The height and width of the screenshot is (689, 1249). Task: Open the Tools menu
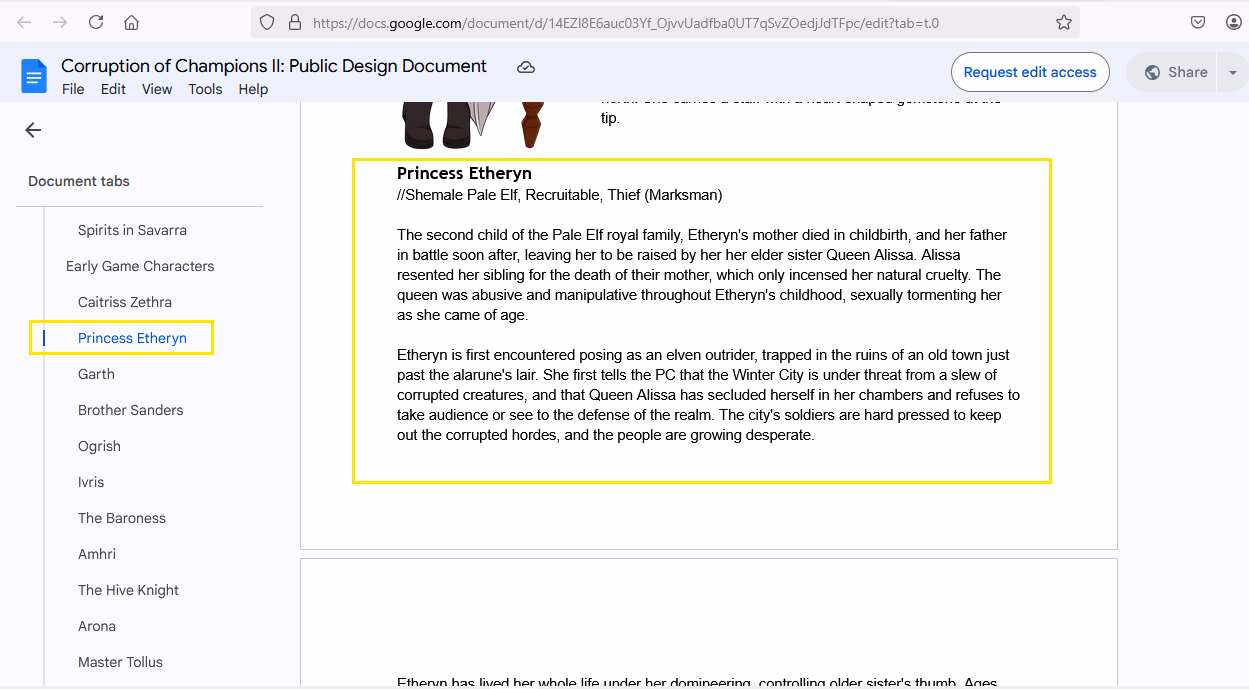[x=205, y=89]
